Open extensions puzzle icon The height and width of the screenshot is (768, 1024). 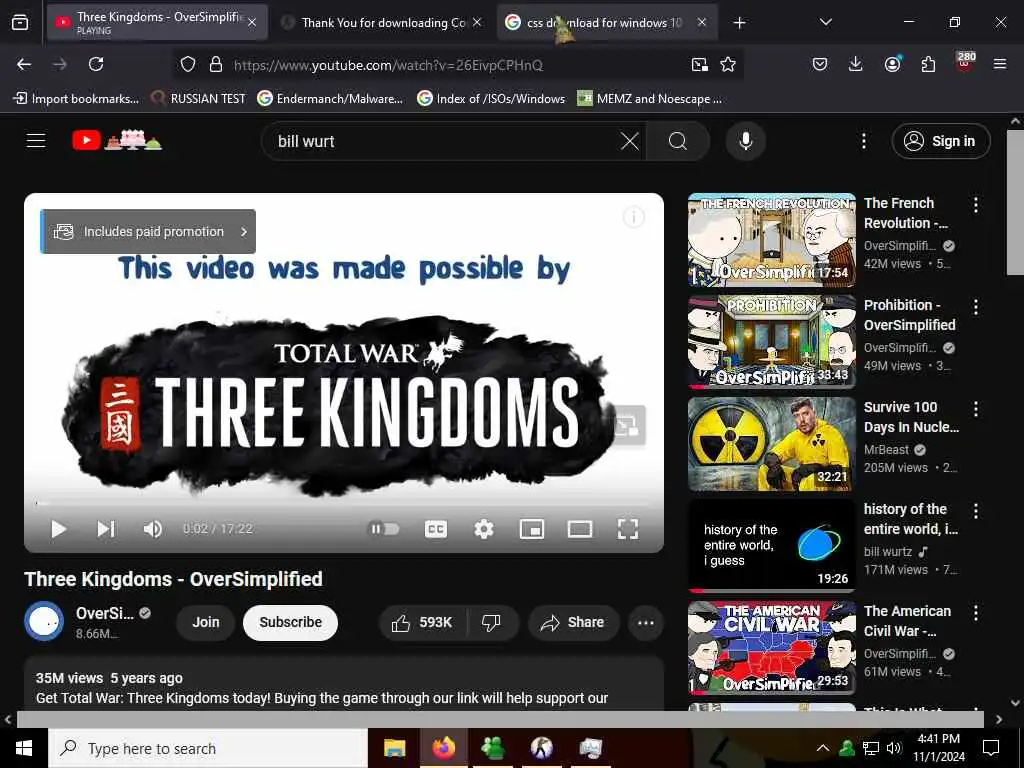(928, 64)
